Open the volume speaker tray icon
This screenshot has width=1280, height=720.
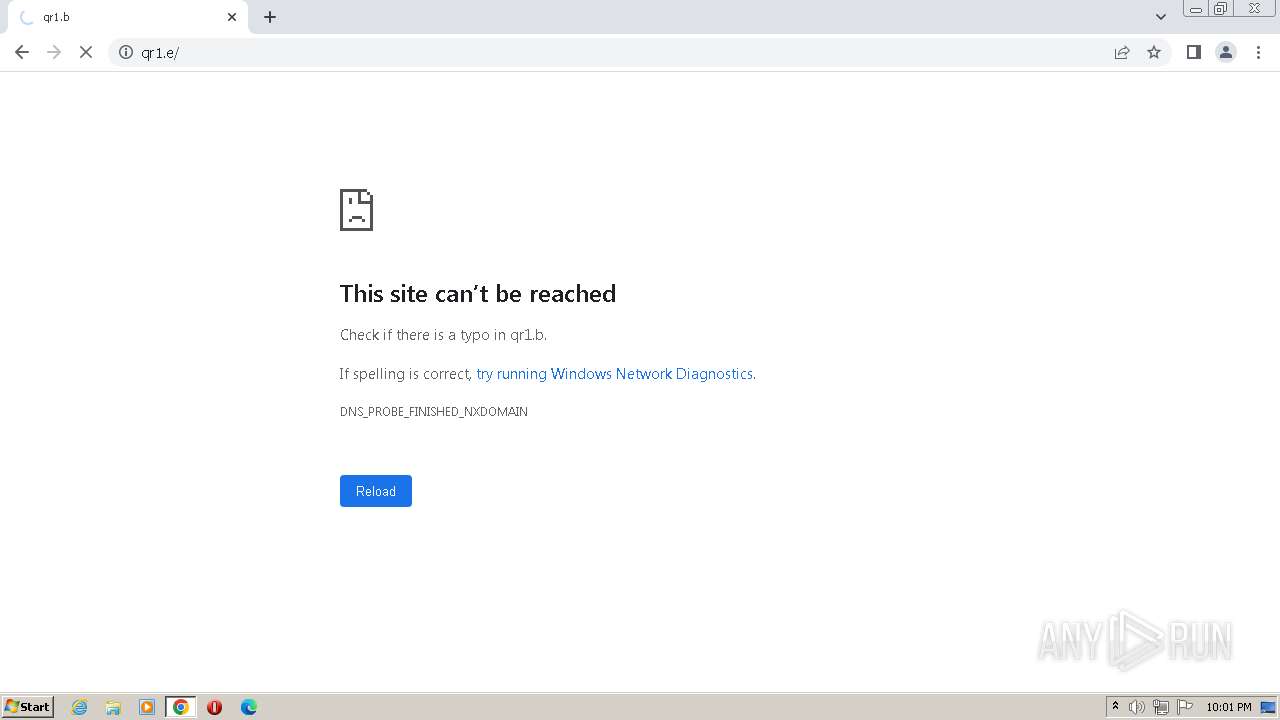pos(1137,707)
